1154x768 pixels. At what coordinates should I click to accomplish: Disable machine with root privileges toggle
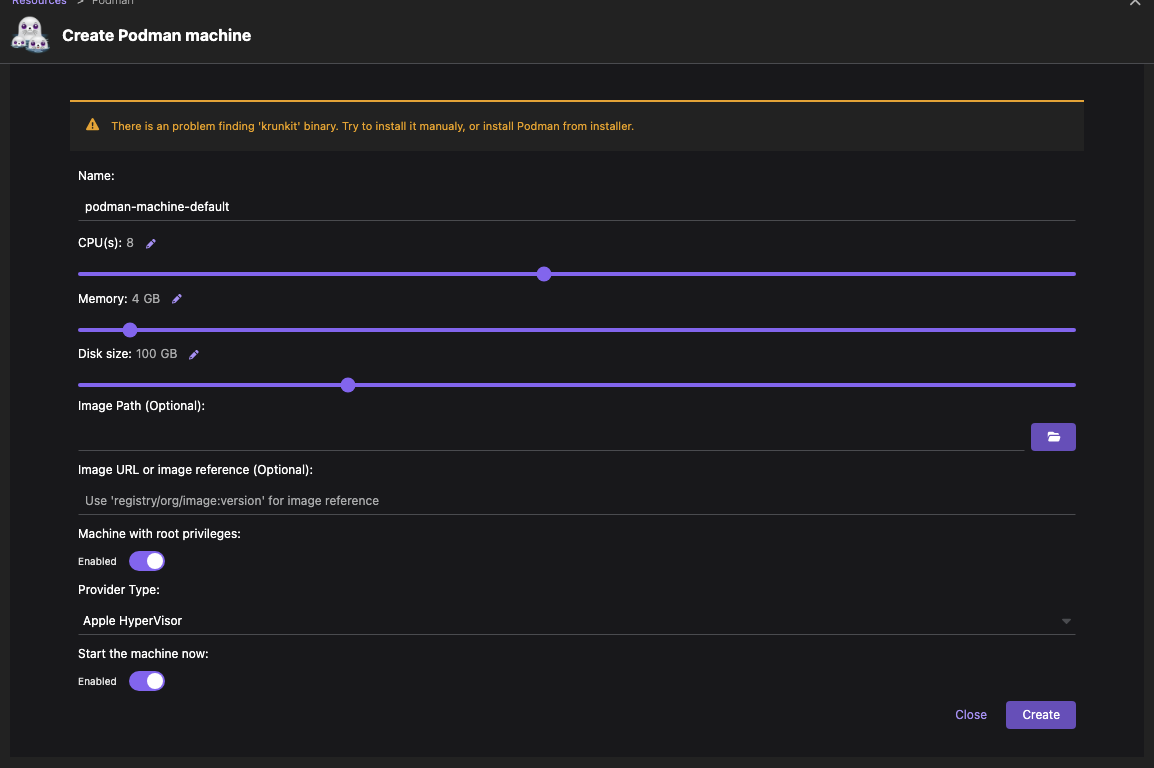tap(147, 561)
